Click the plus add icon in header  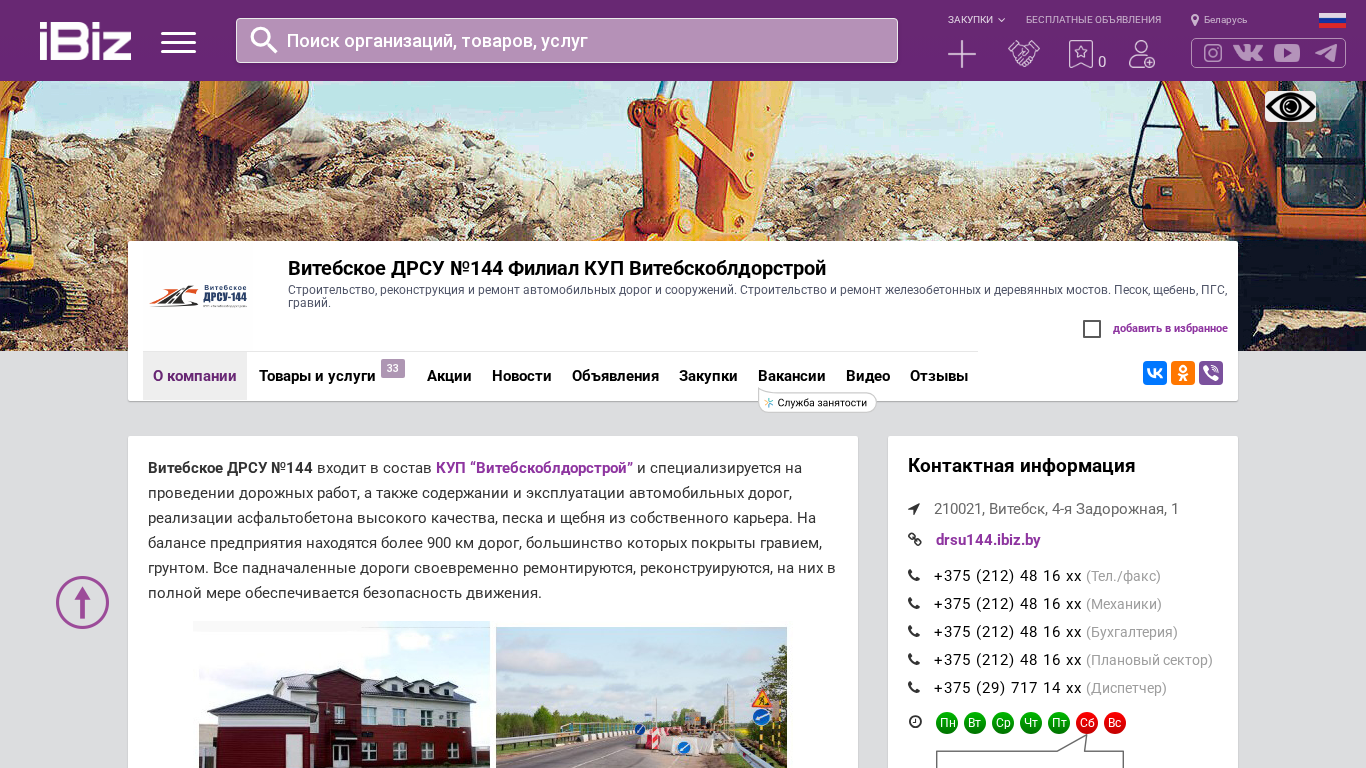click(x=962, y=54)
